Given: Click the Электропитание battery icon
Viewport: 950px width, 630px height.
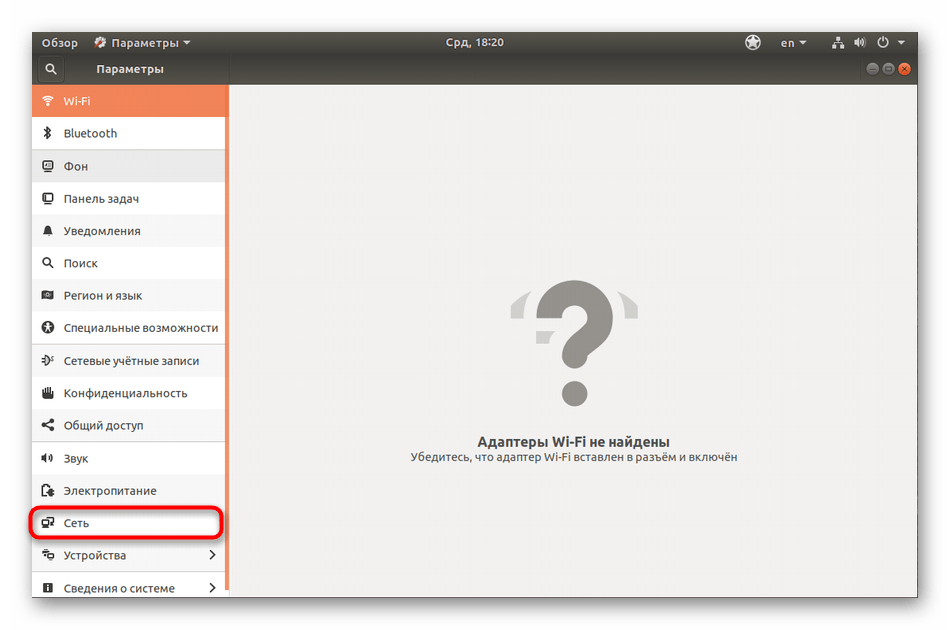Looking at the screenshot, I should pos(48,490).
